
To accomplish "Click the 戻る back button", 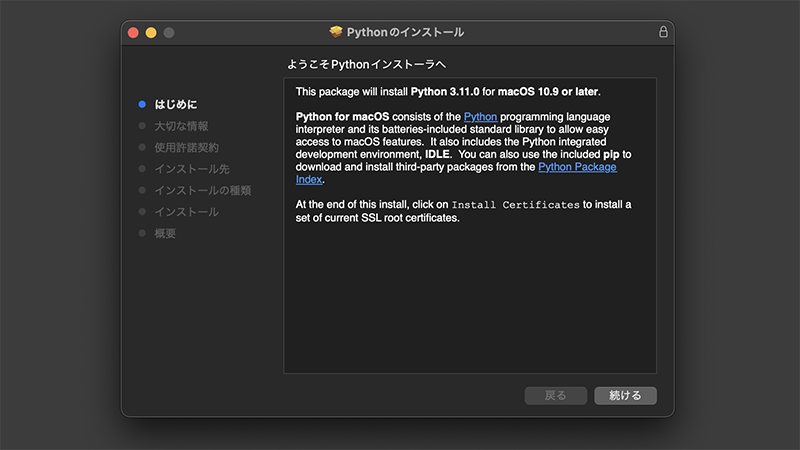I will pos(556,395).
